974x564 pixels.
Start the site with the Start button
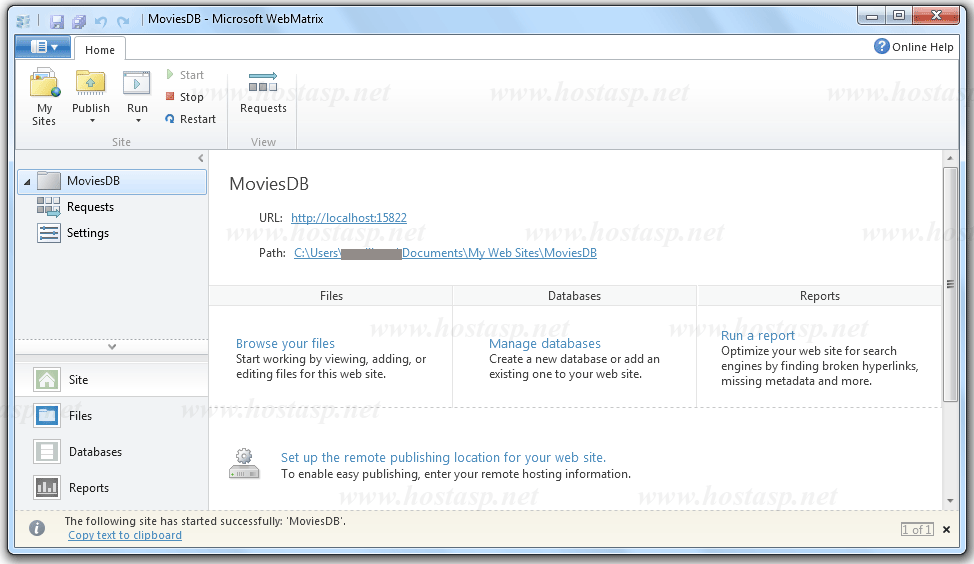185,75
